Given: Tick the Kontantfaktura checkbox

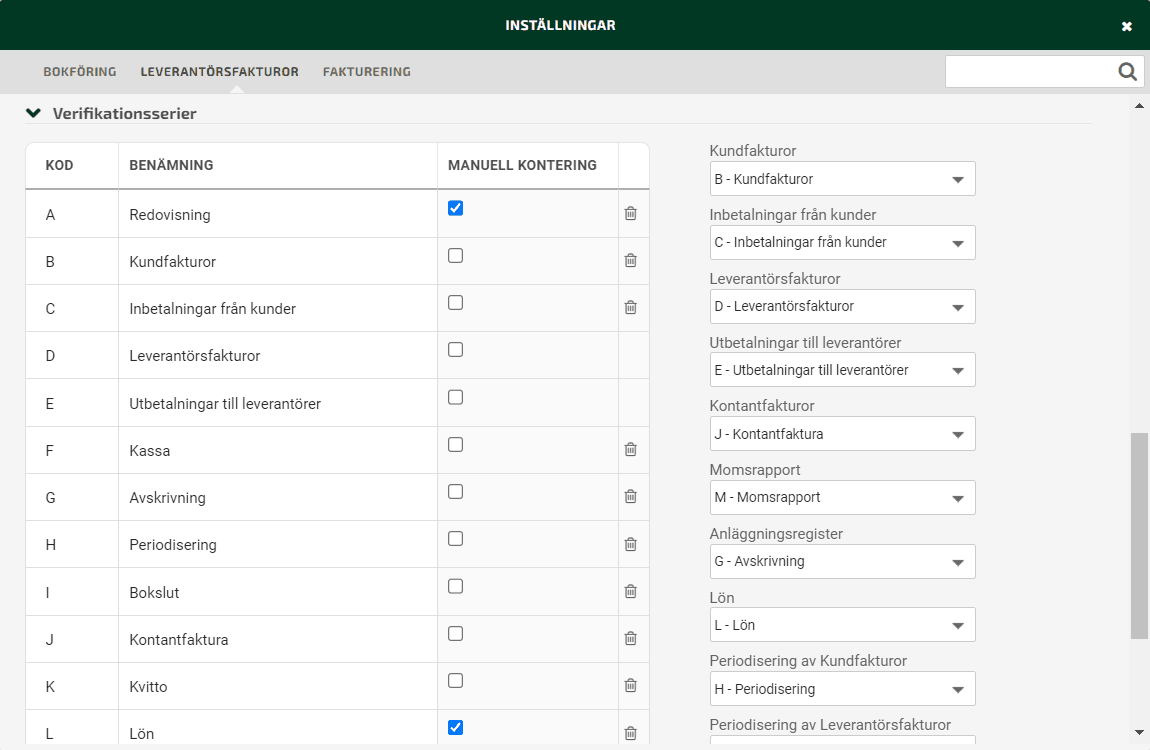Looking at the screenshot, I should point(455,633).
